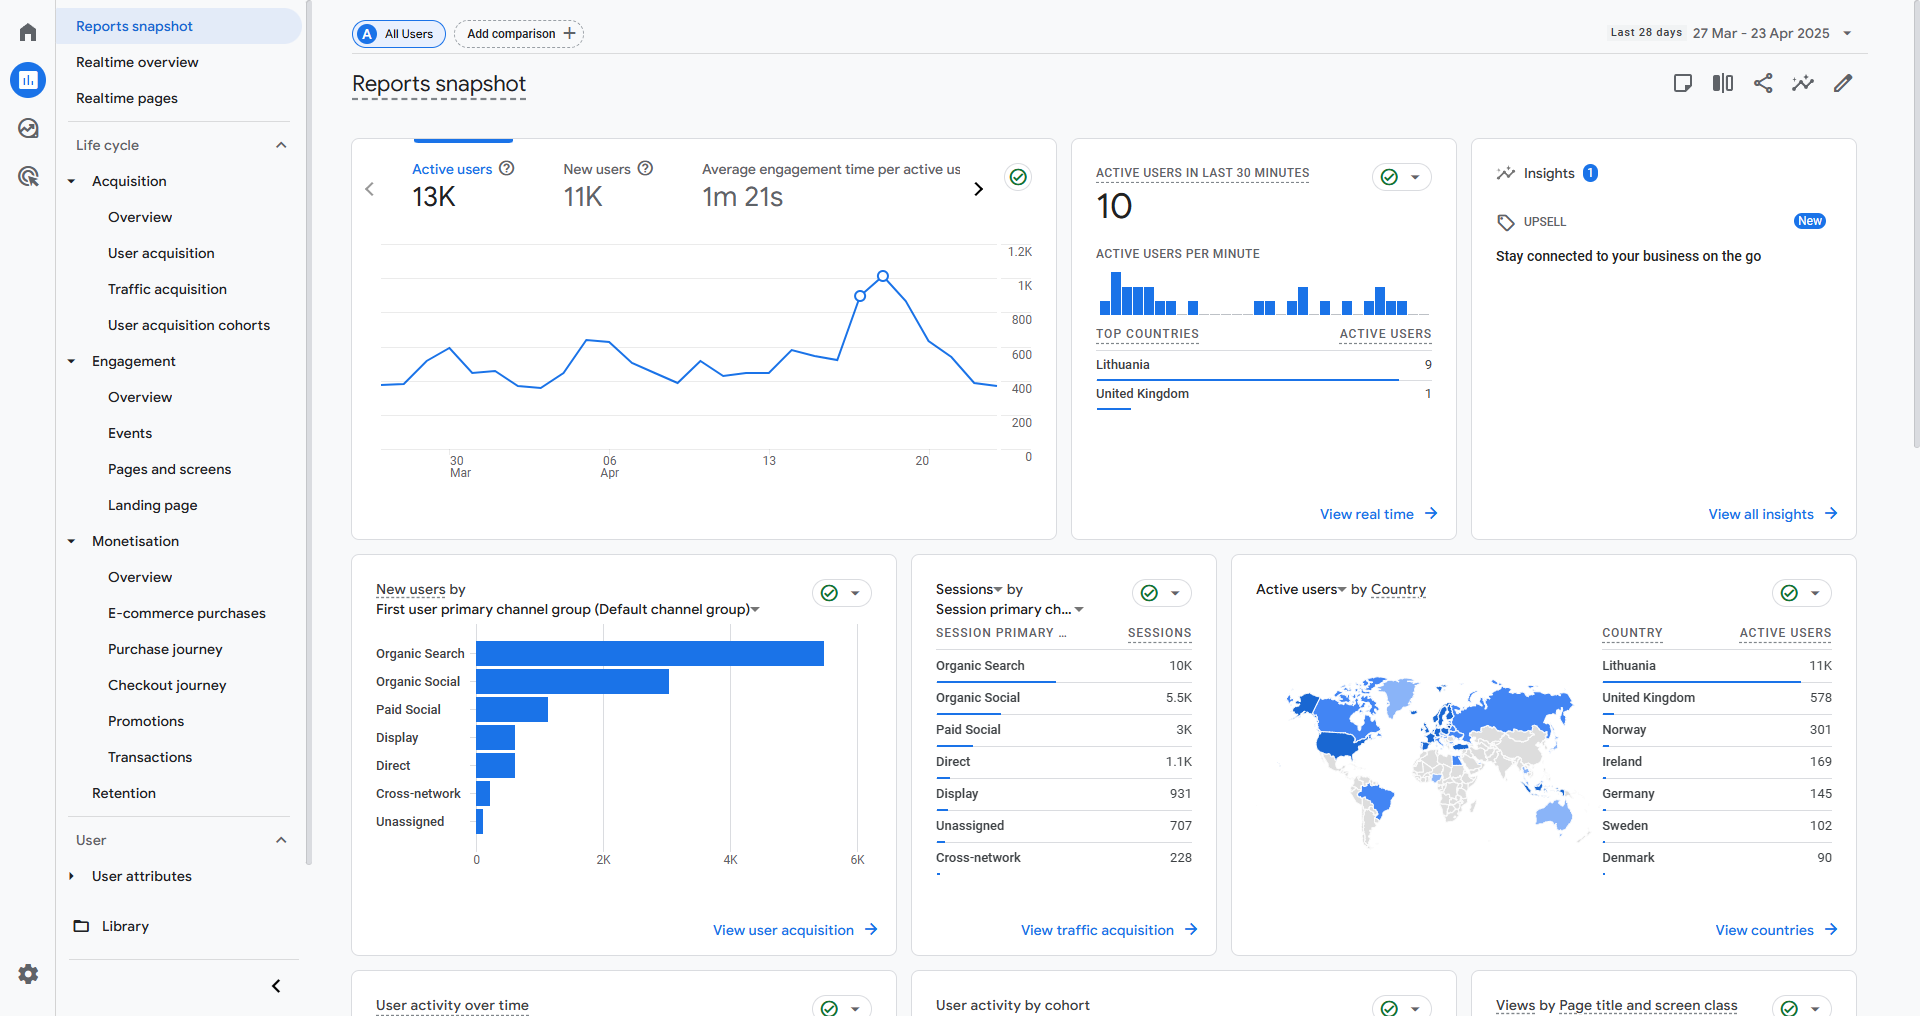Open Traffic acquisition report
Image resolution: width=1920 pixels, height=1016 pixels.
(x=167, y=289)
